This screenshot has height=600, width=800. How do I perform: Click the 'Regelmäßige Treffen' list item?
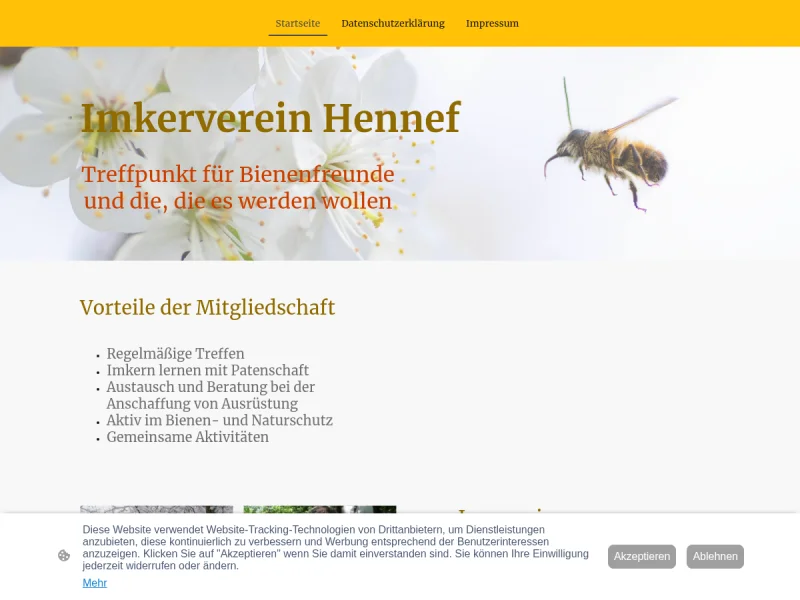tap(175, 354)
